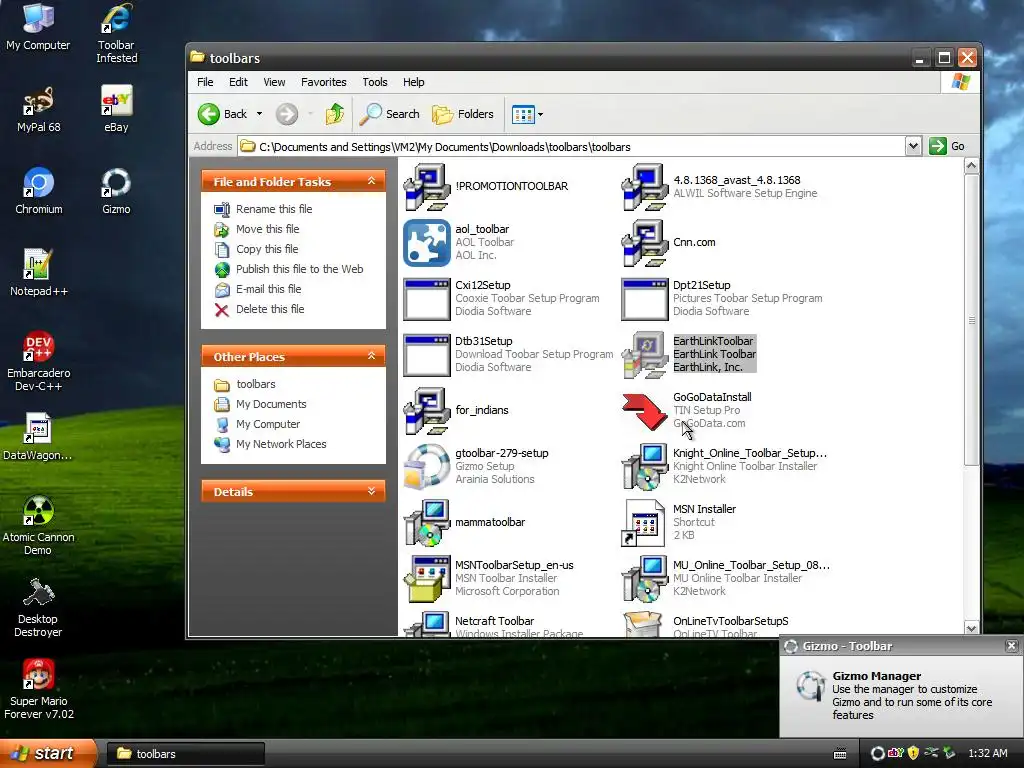Open My Documents in Other Places
Image resolution: width=1024 pixels, height=768 pixels.
click(x=271, y=404)
